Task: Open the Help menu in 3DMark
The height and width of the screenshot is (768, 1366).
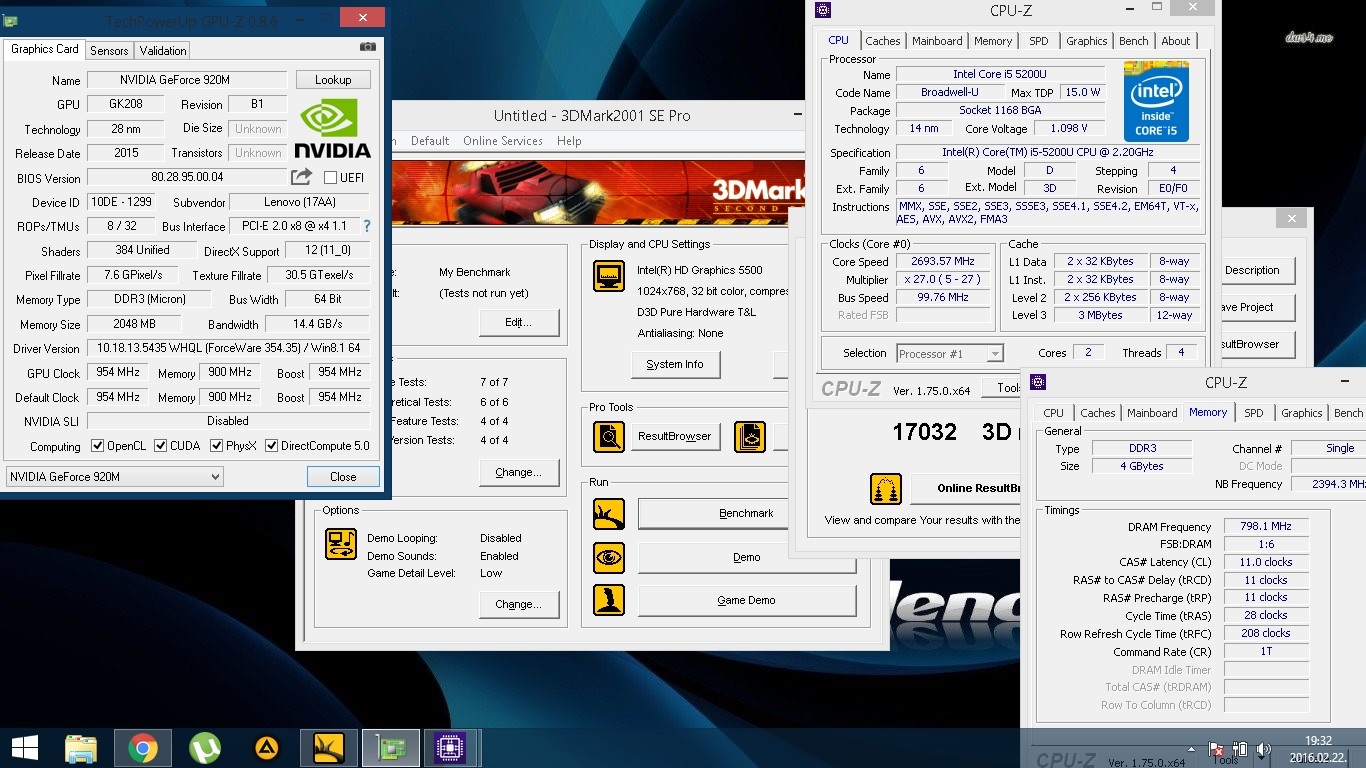Action: point(569,141)
